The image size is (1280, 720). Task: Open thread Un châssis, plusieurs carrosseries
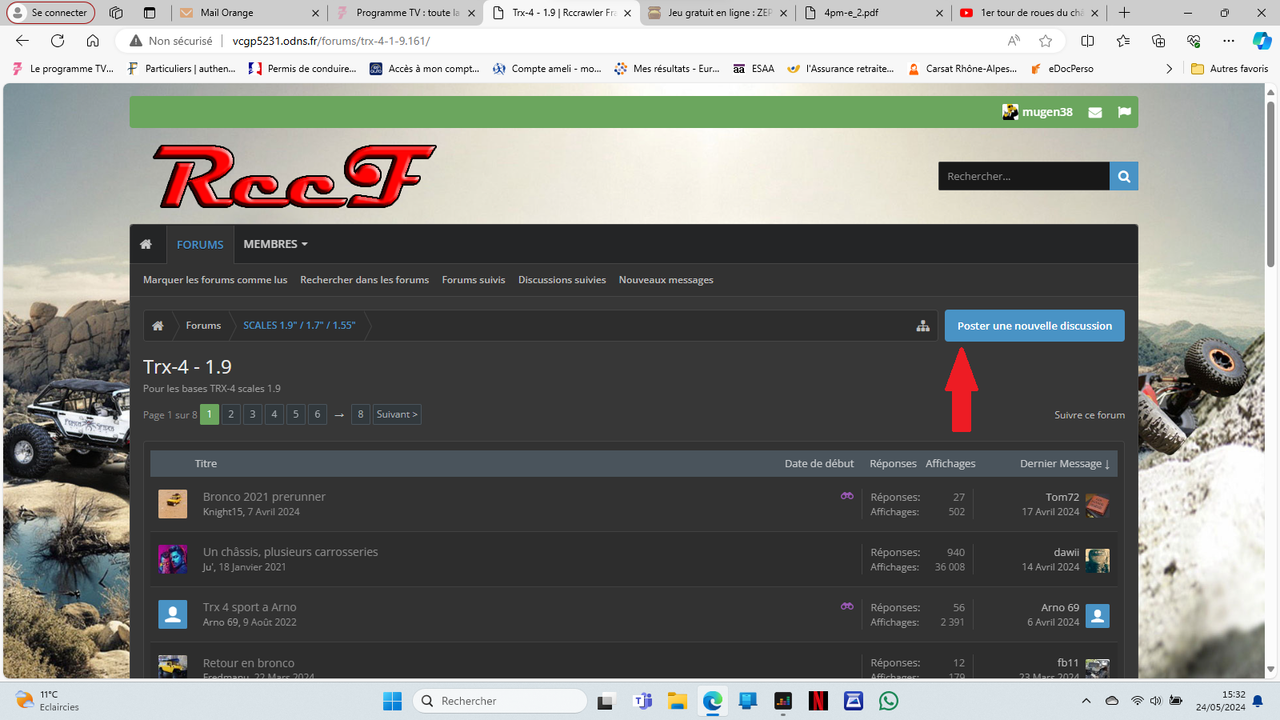point(290,552)
